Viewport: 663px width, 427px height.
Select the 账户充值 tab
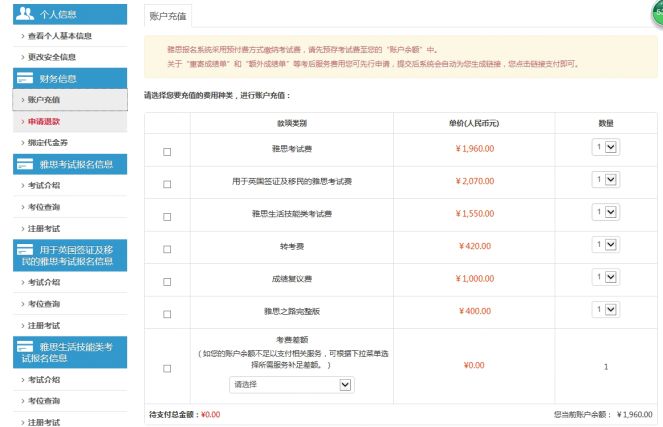pyautogui.click(x=168, y=16)
